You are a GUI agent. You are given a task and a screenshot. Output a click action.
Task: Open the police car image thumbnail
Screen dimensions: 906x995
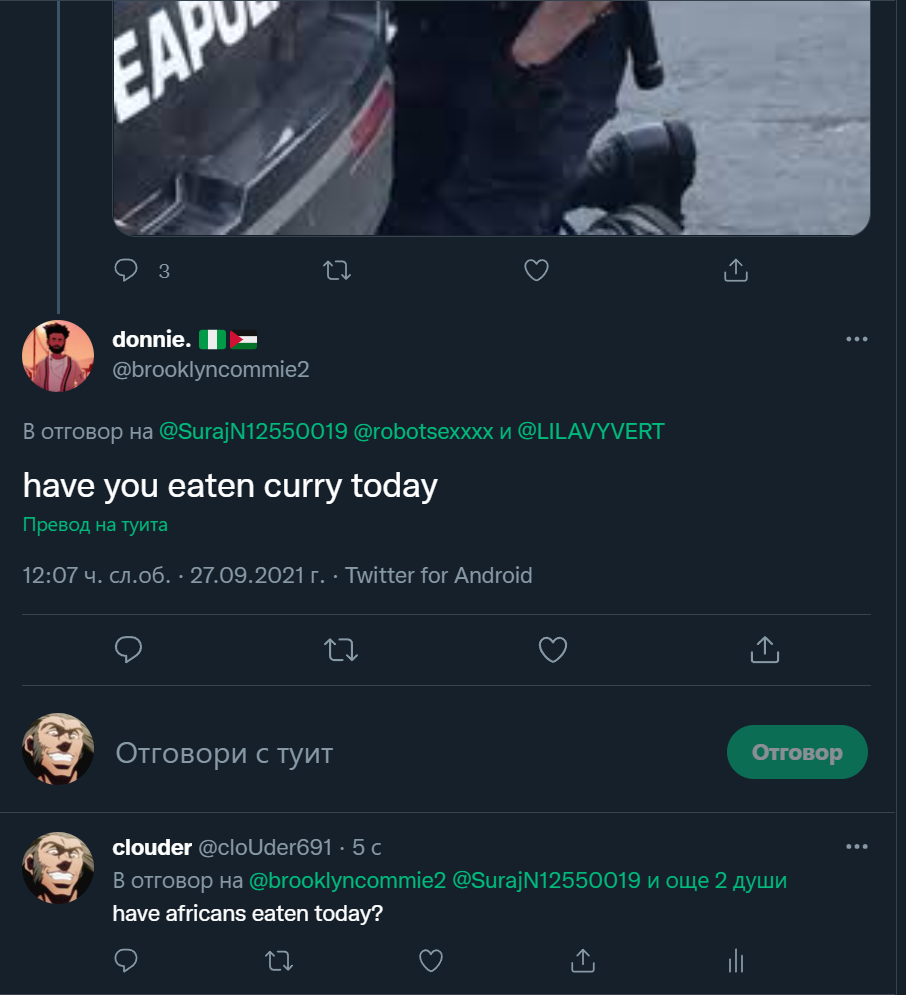click(x=491, y=117)
